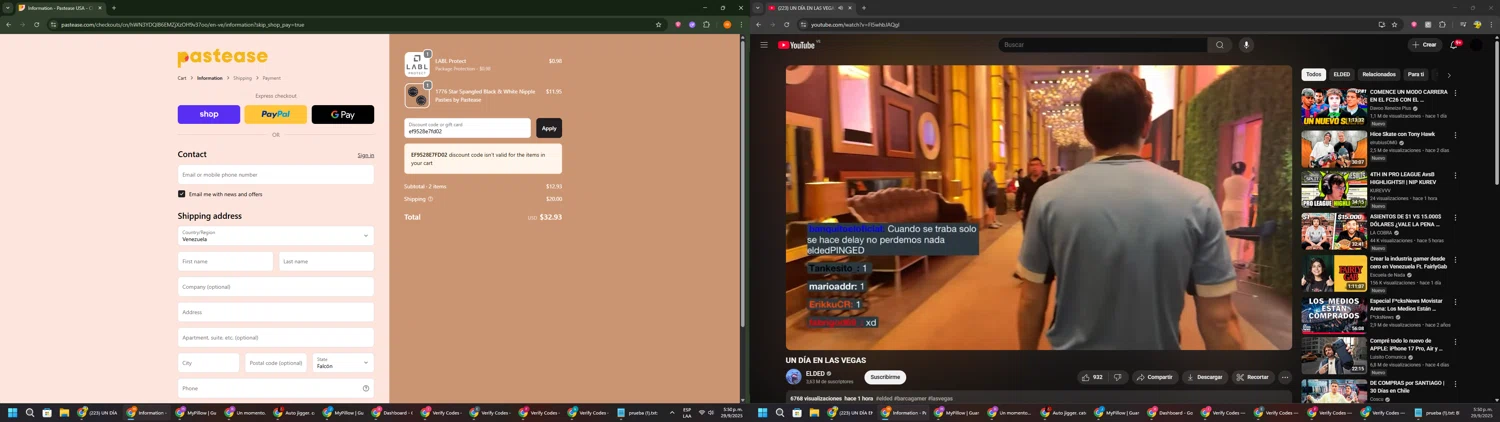The image size is (1500, 422).
Task: Open options for 4TH IN PRO LEAGUE video
Action: coord(1455,176)
